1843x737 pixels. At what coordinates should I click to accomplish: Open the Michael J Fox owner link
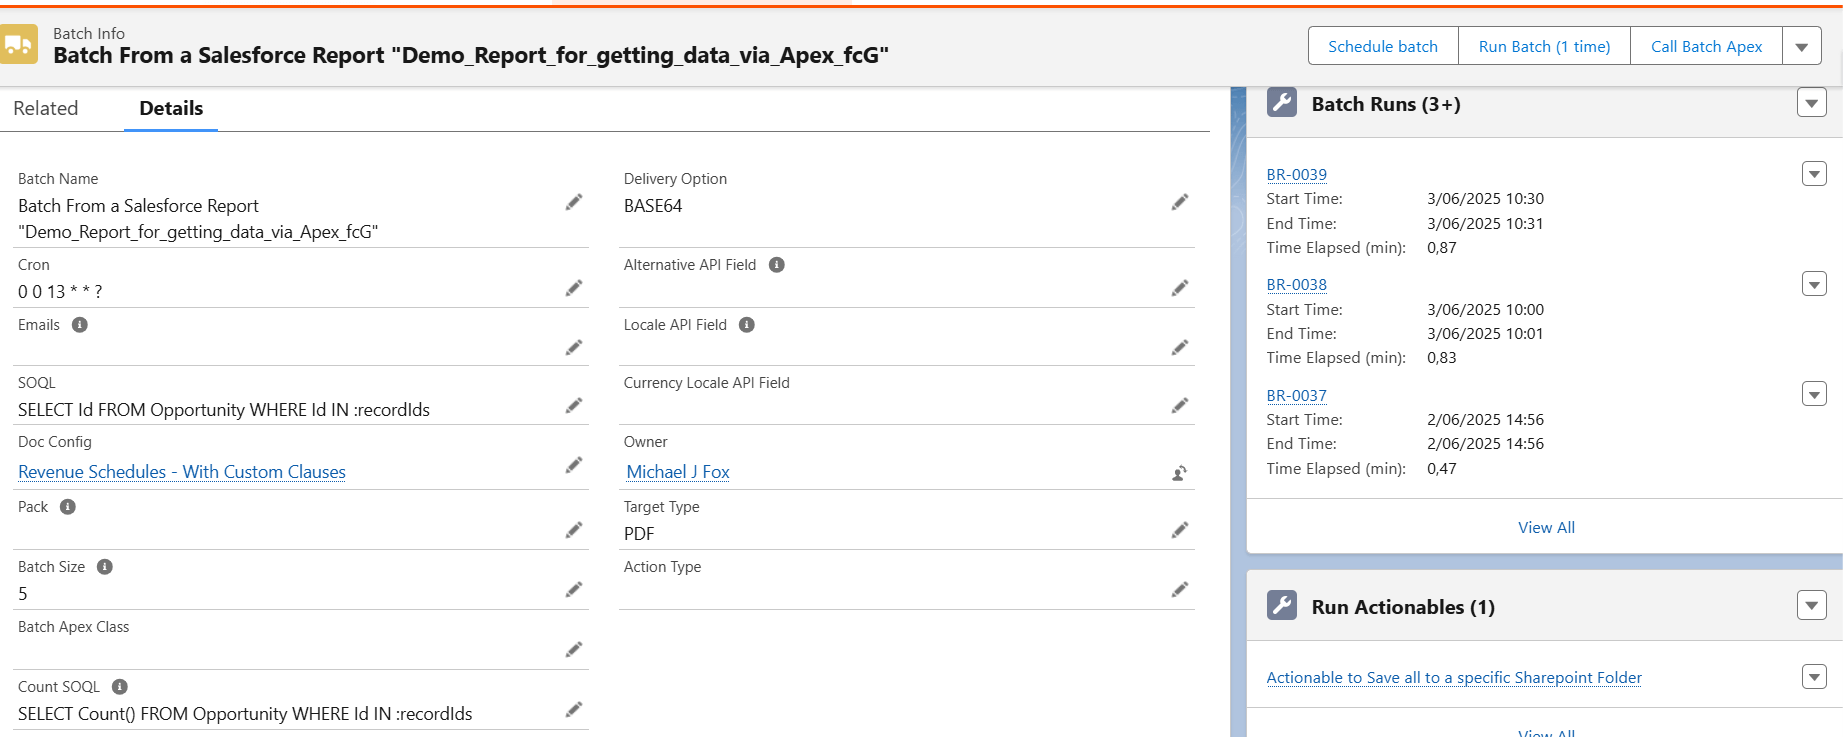(x=678, y=472)
